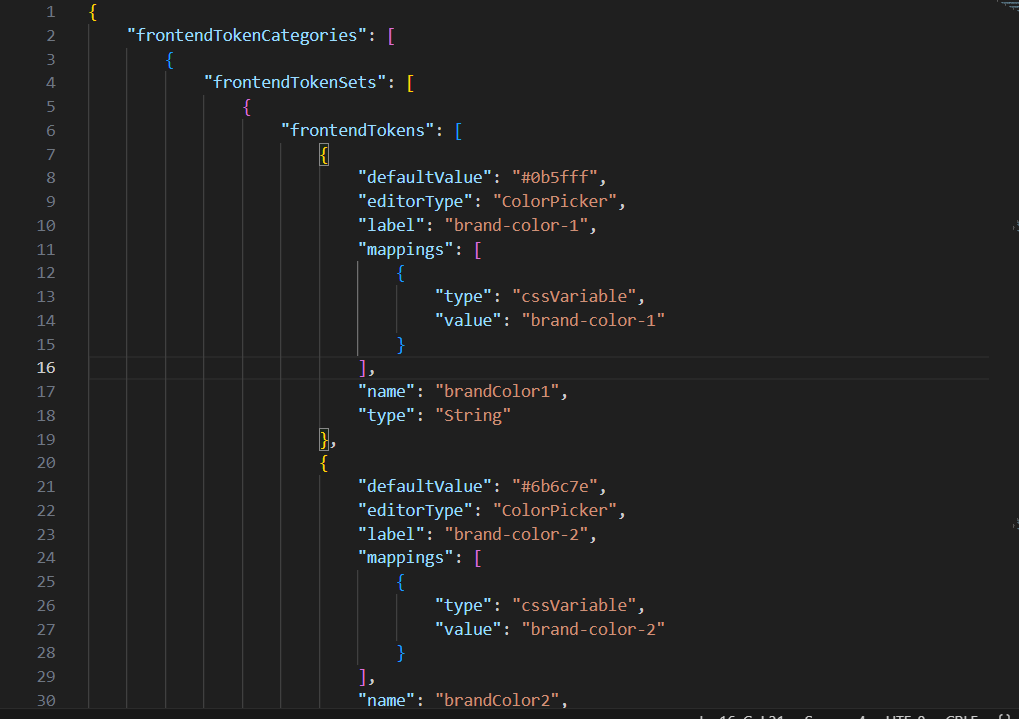1019x719 pixels.
Task: Click the "value" key on line 14
Action: tap(468, 320)
